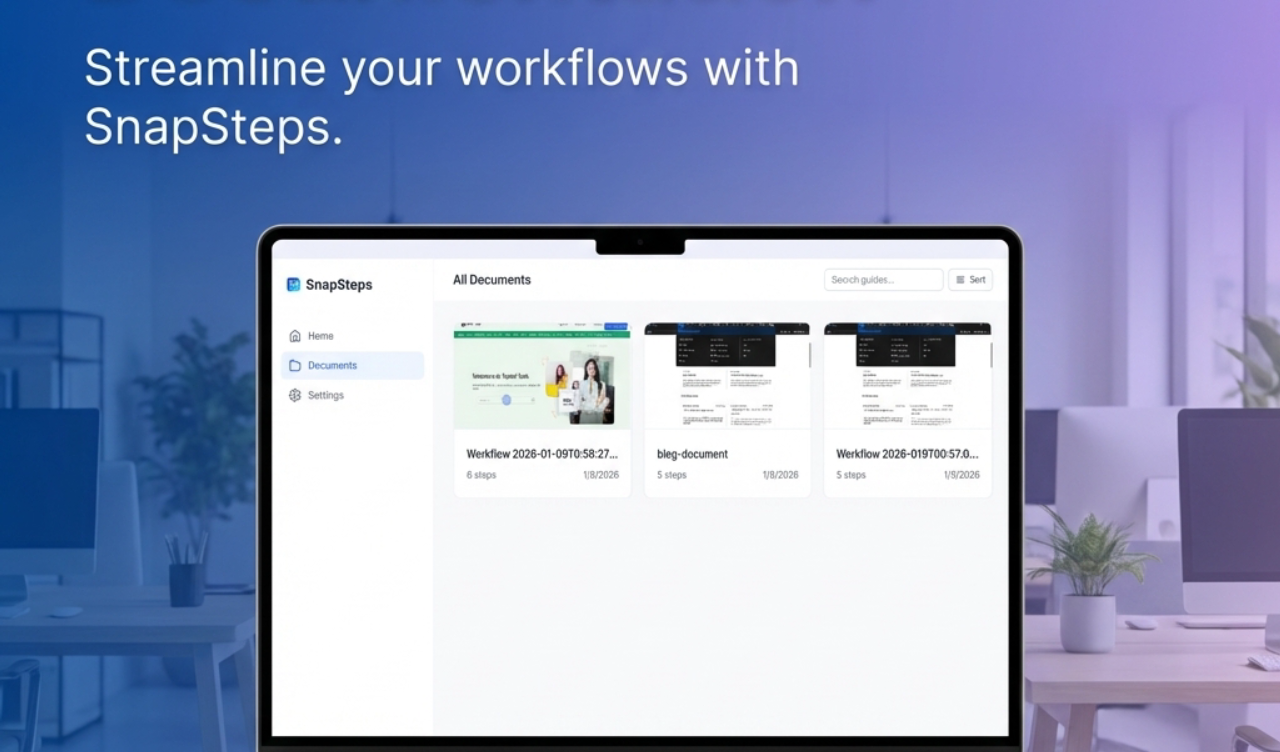This screenshot has width=1280, height=752.
Task: Click the Home house icon in the sidebar
Action: pos(295,336)
